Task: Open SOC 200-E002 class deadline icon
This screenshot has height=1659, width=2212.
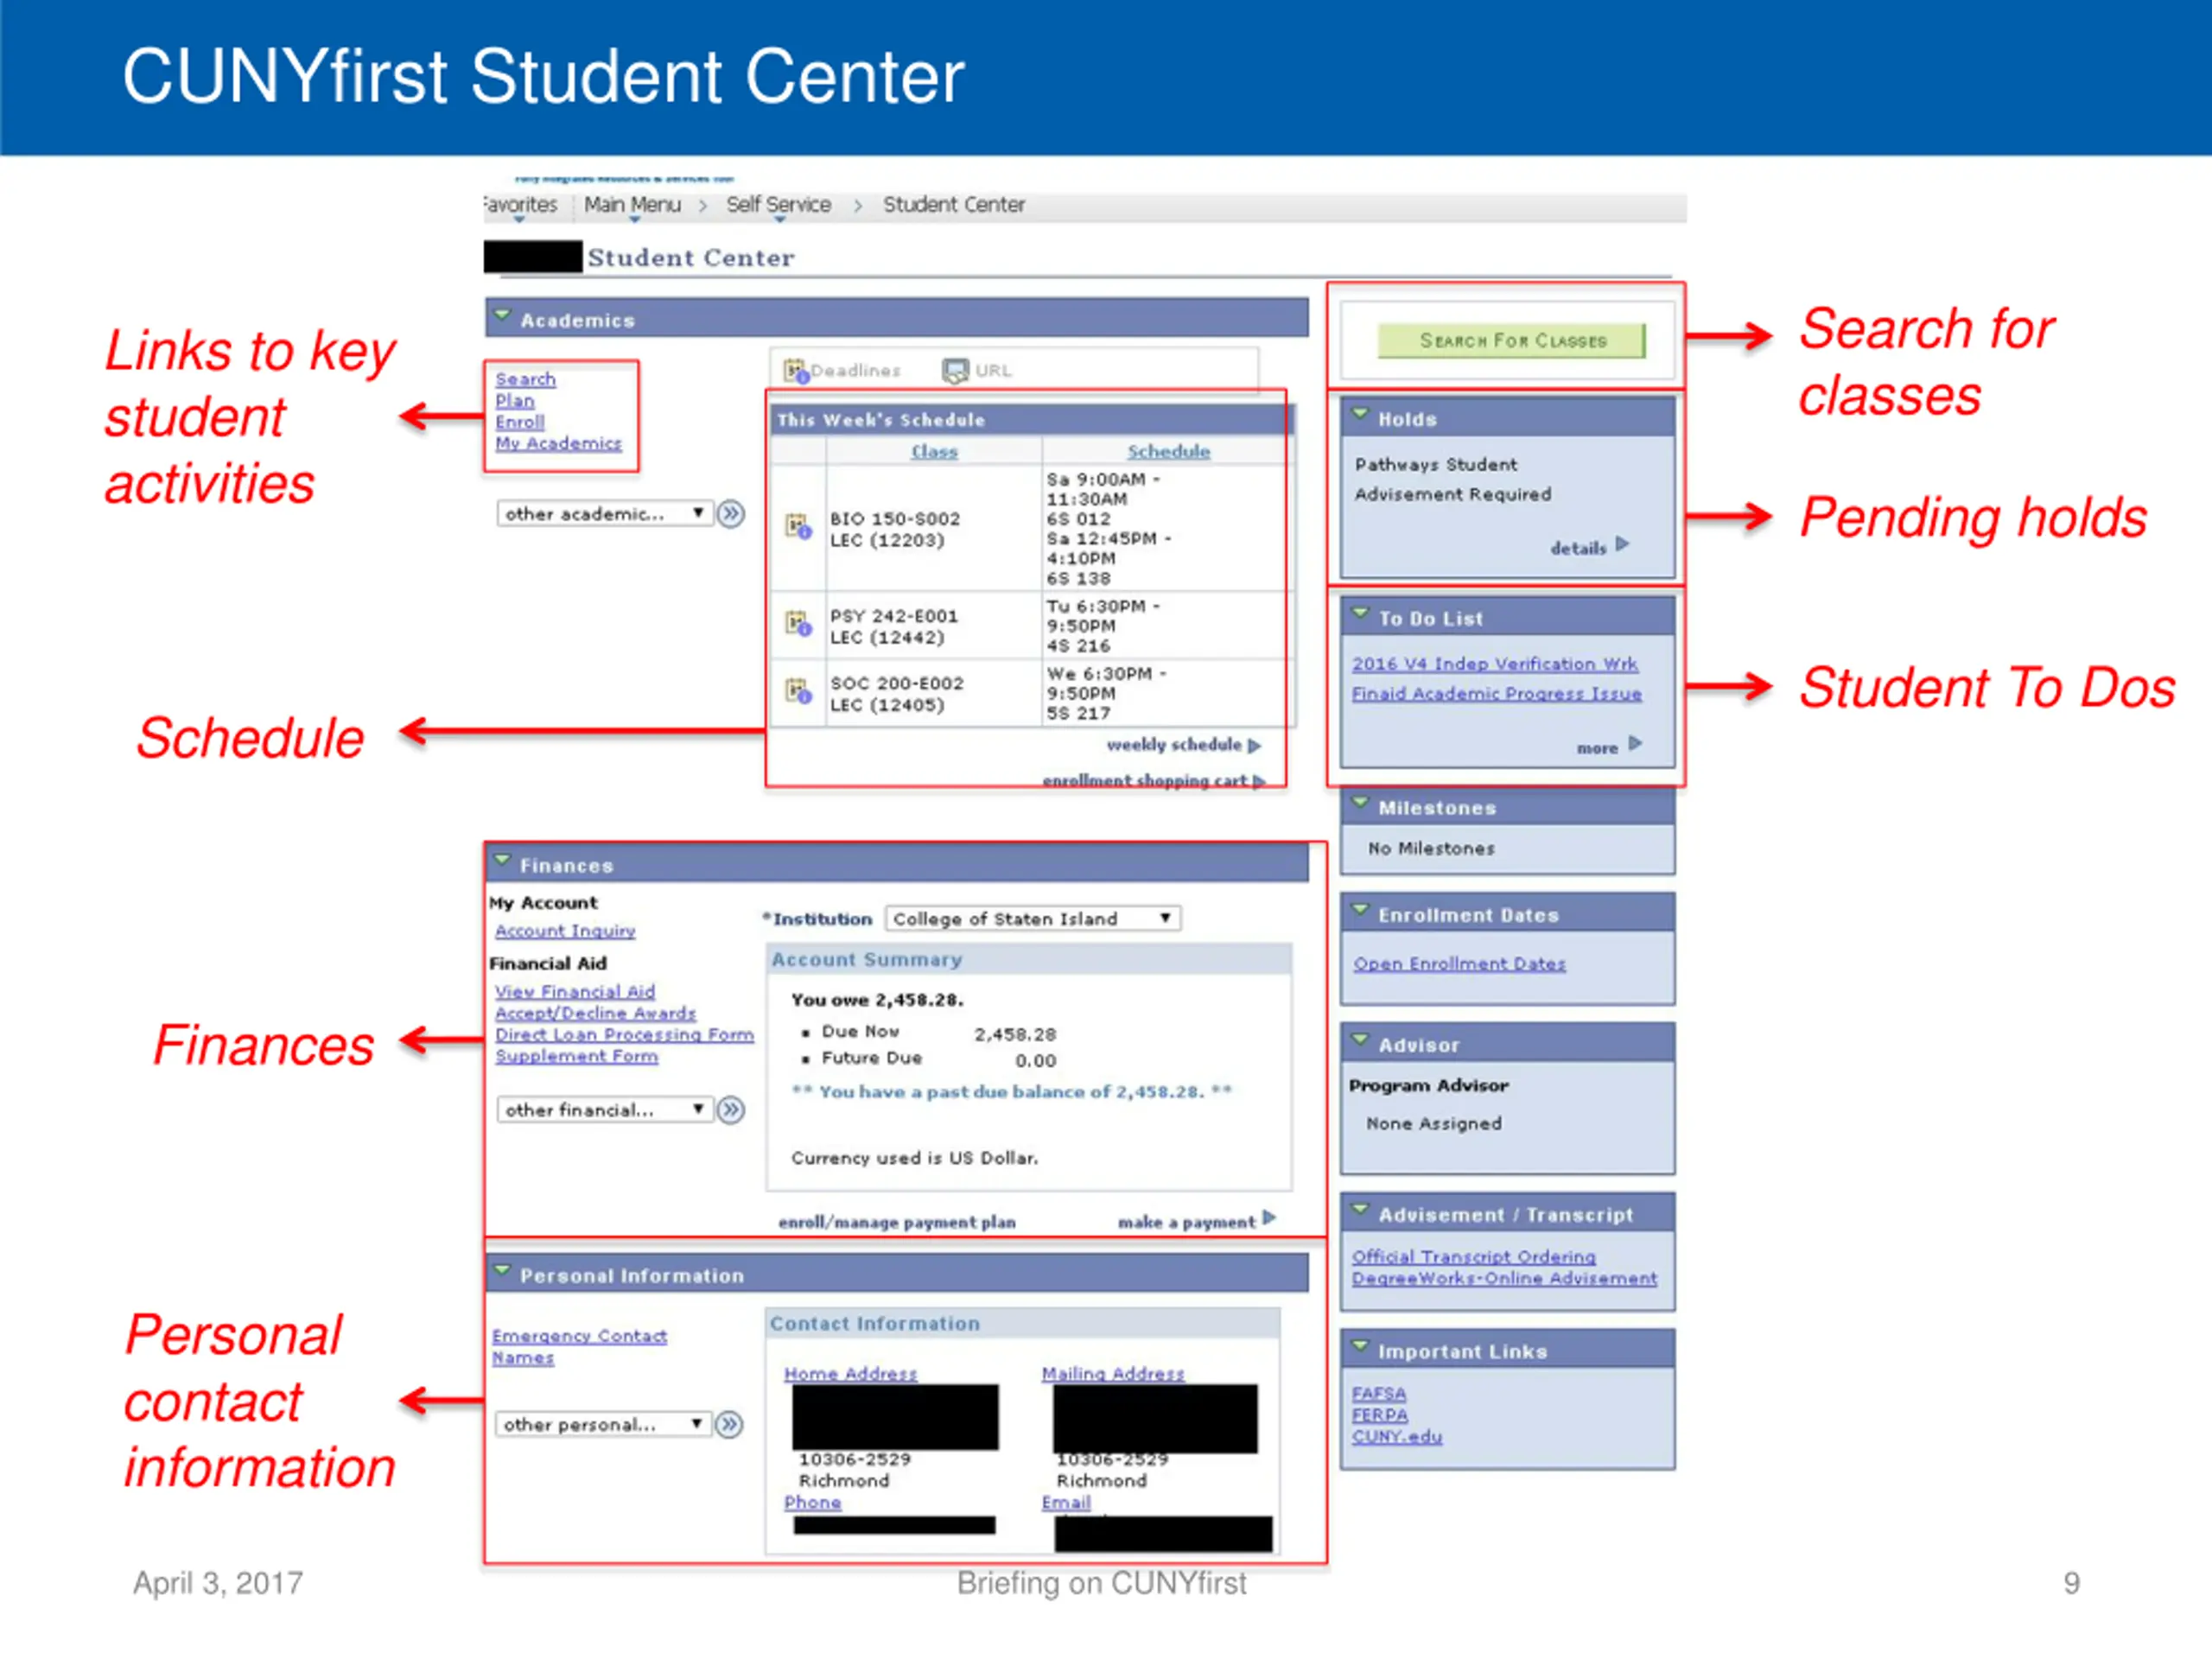Action: (x=797, y=691)
